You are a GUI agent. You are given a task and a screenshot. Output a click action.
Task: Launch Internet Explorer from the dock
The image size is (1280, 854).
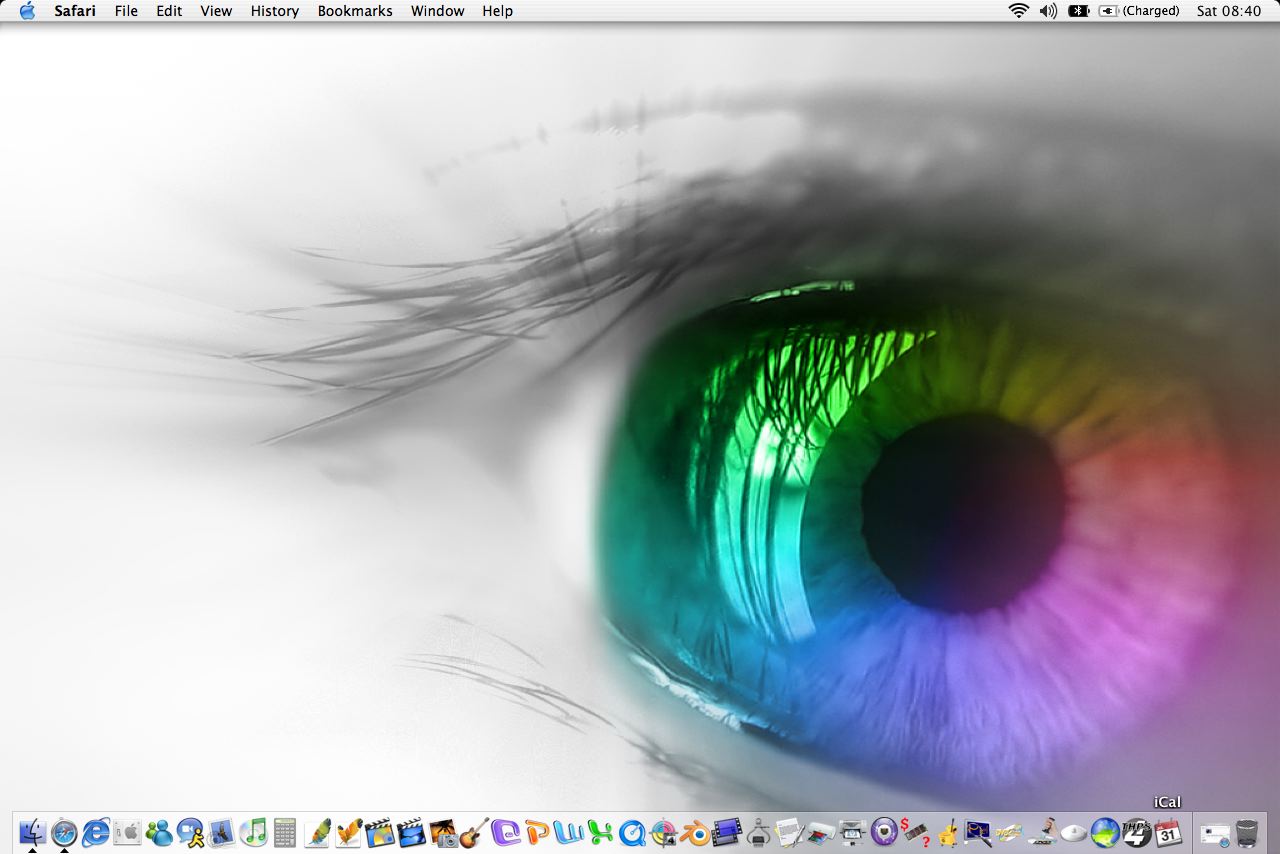click(96, 832)
